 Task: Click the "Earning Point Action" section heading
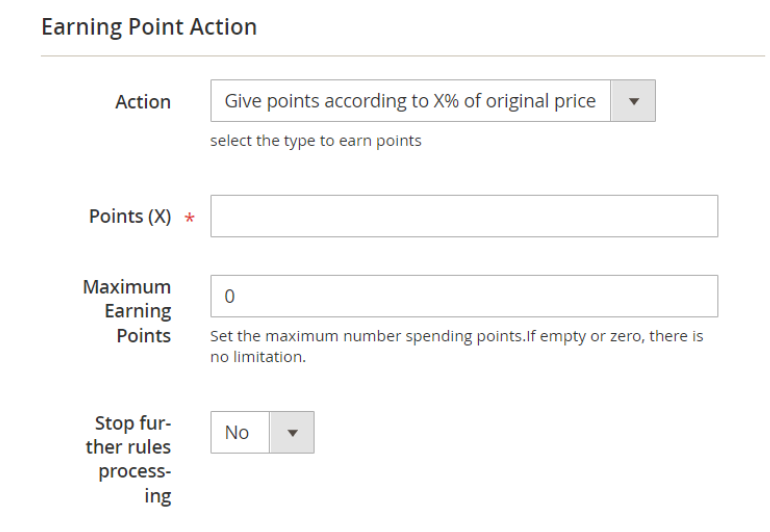149,27
